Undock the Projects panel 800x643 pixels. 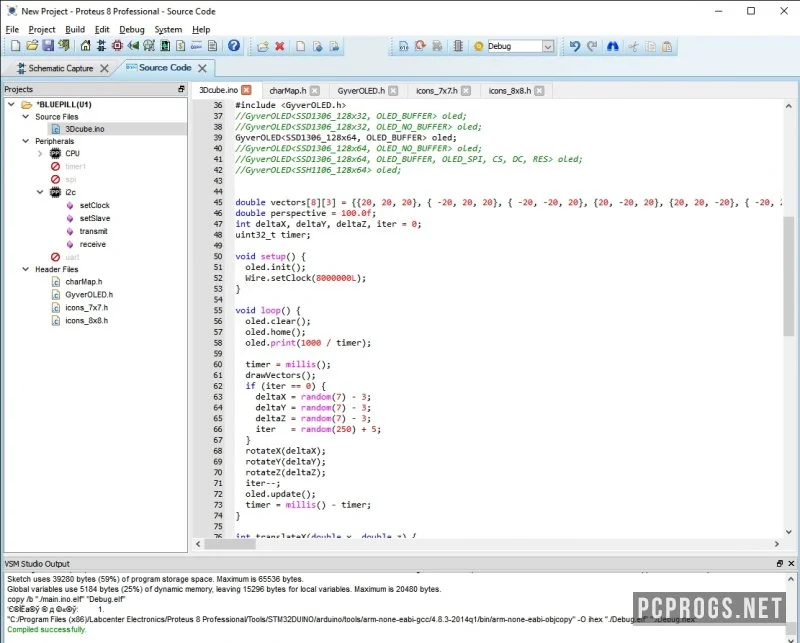[181, 89]
